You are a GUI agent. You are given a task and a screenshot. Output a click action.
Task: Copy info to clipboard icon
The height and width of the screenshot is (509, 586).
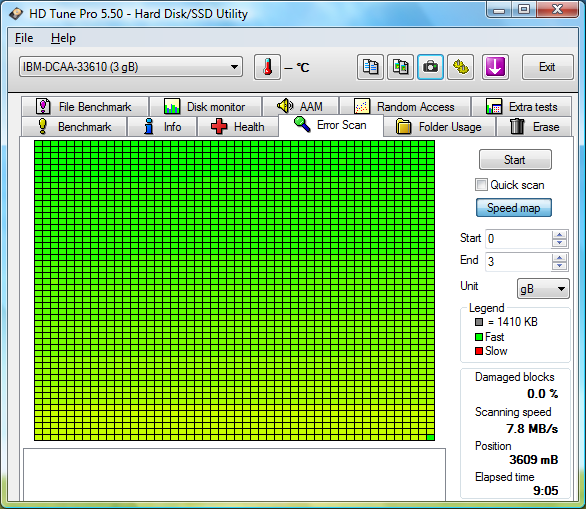click(x=370, y=67)
